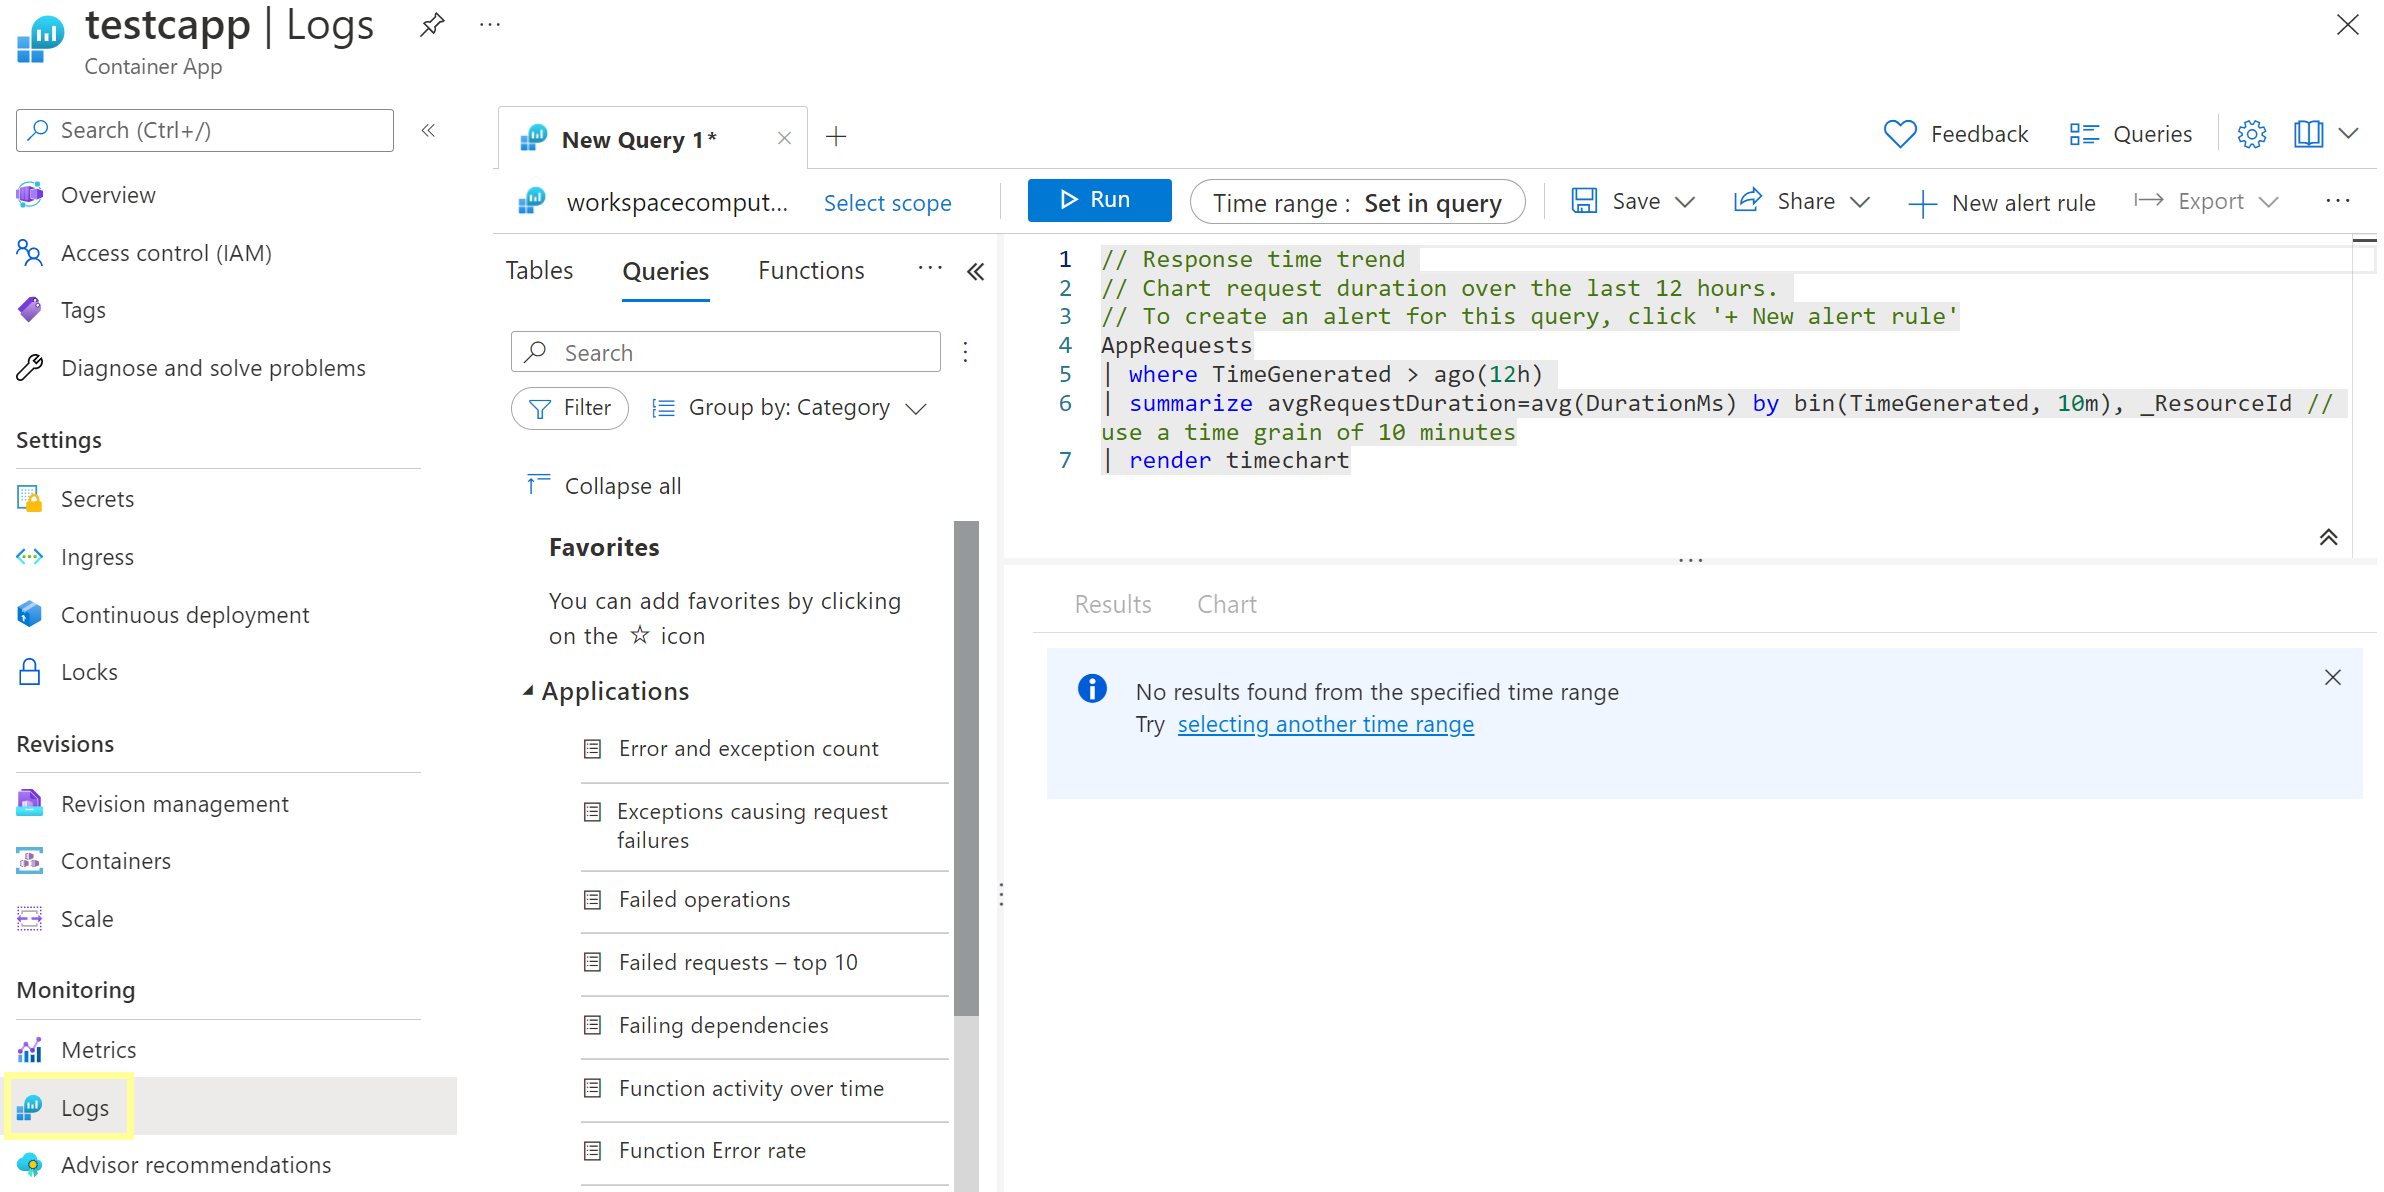Close the Logs blade with X
The height and width of the screenshot is (1192, 2384).
pos(2347,25)
